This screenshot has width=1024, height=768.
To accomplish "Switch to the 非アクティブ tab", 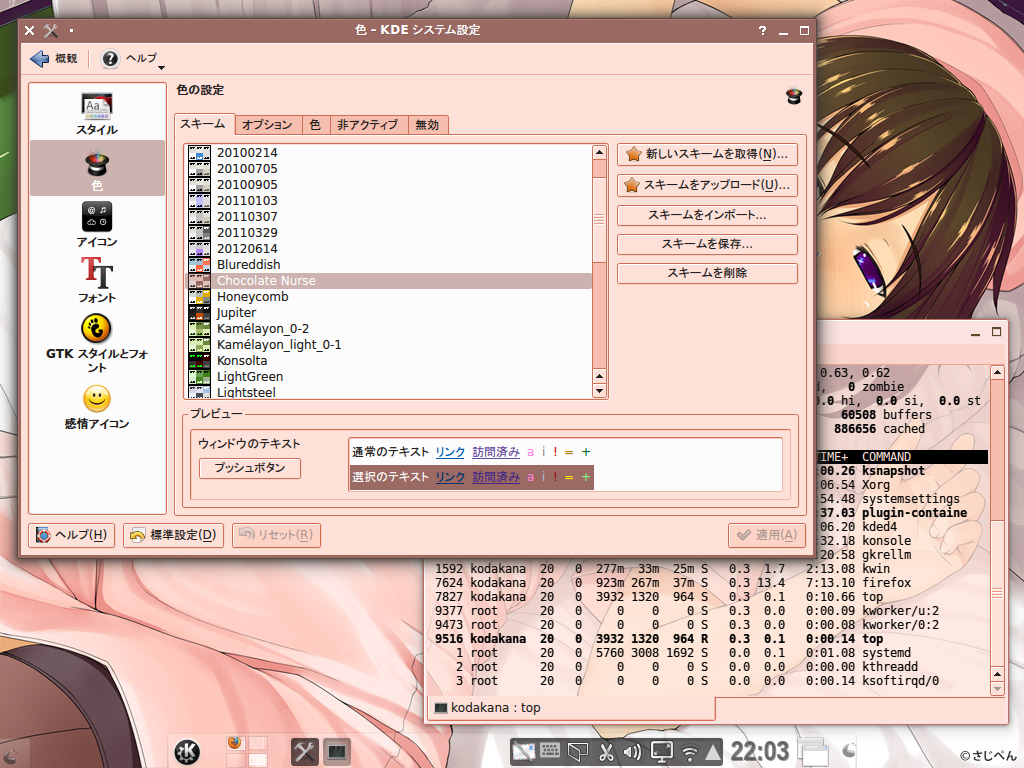I will point(368,125).
